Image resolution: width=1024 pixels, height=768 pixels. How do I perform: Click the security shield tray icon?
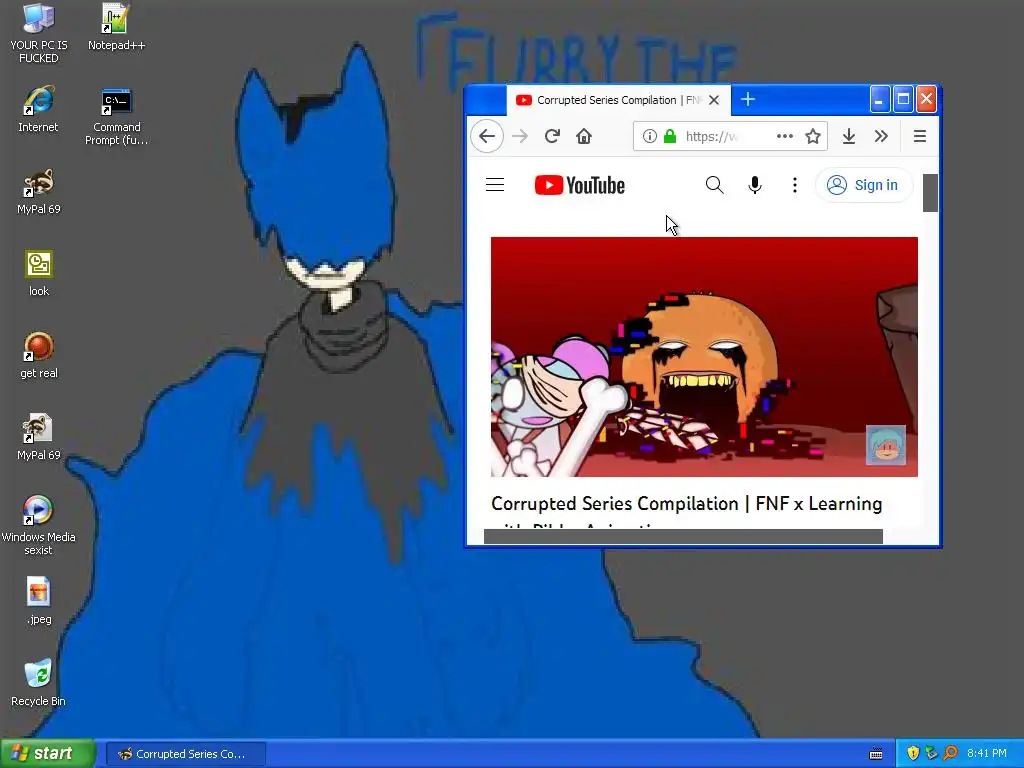pos(913,754)
